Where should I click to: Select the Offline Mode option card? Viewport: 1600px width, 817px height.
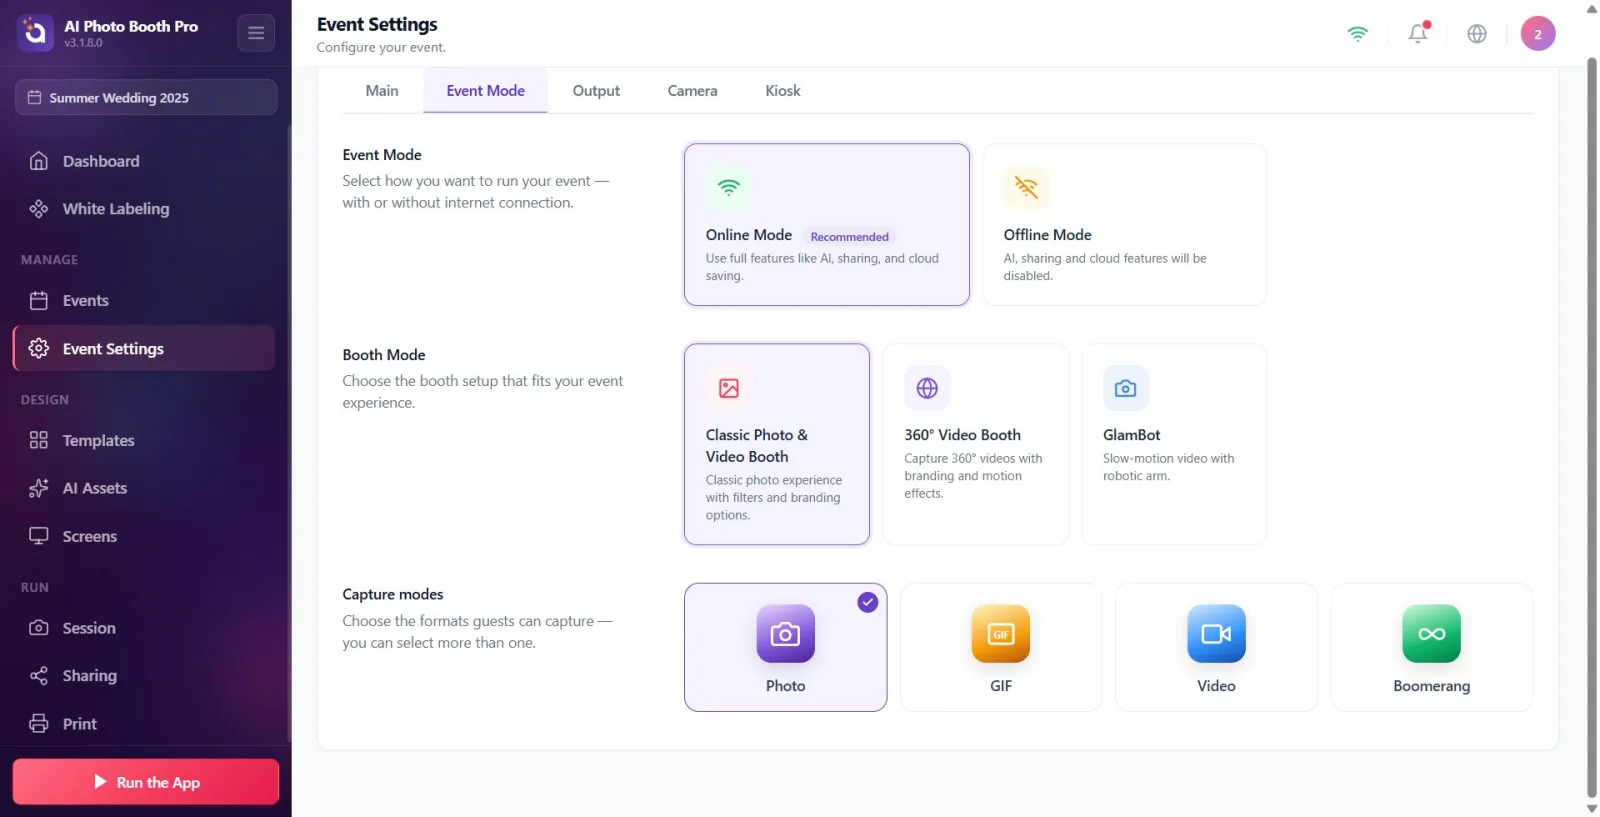(1125, 224)
